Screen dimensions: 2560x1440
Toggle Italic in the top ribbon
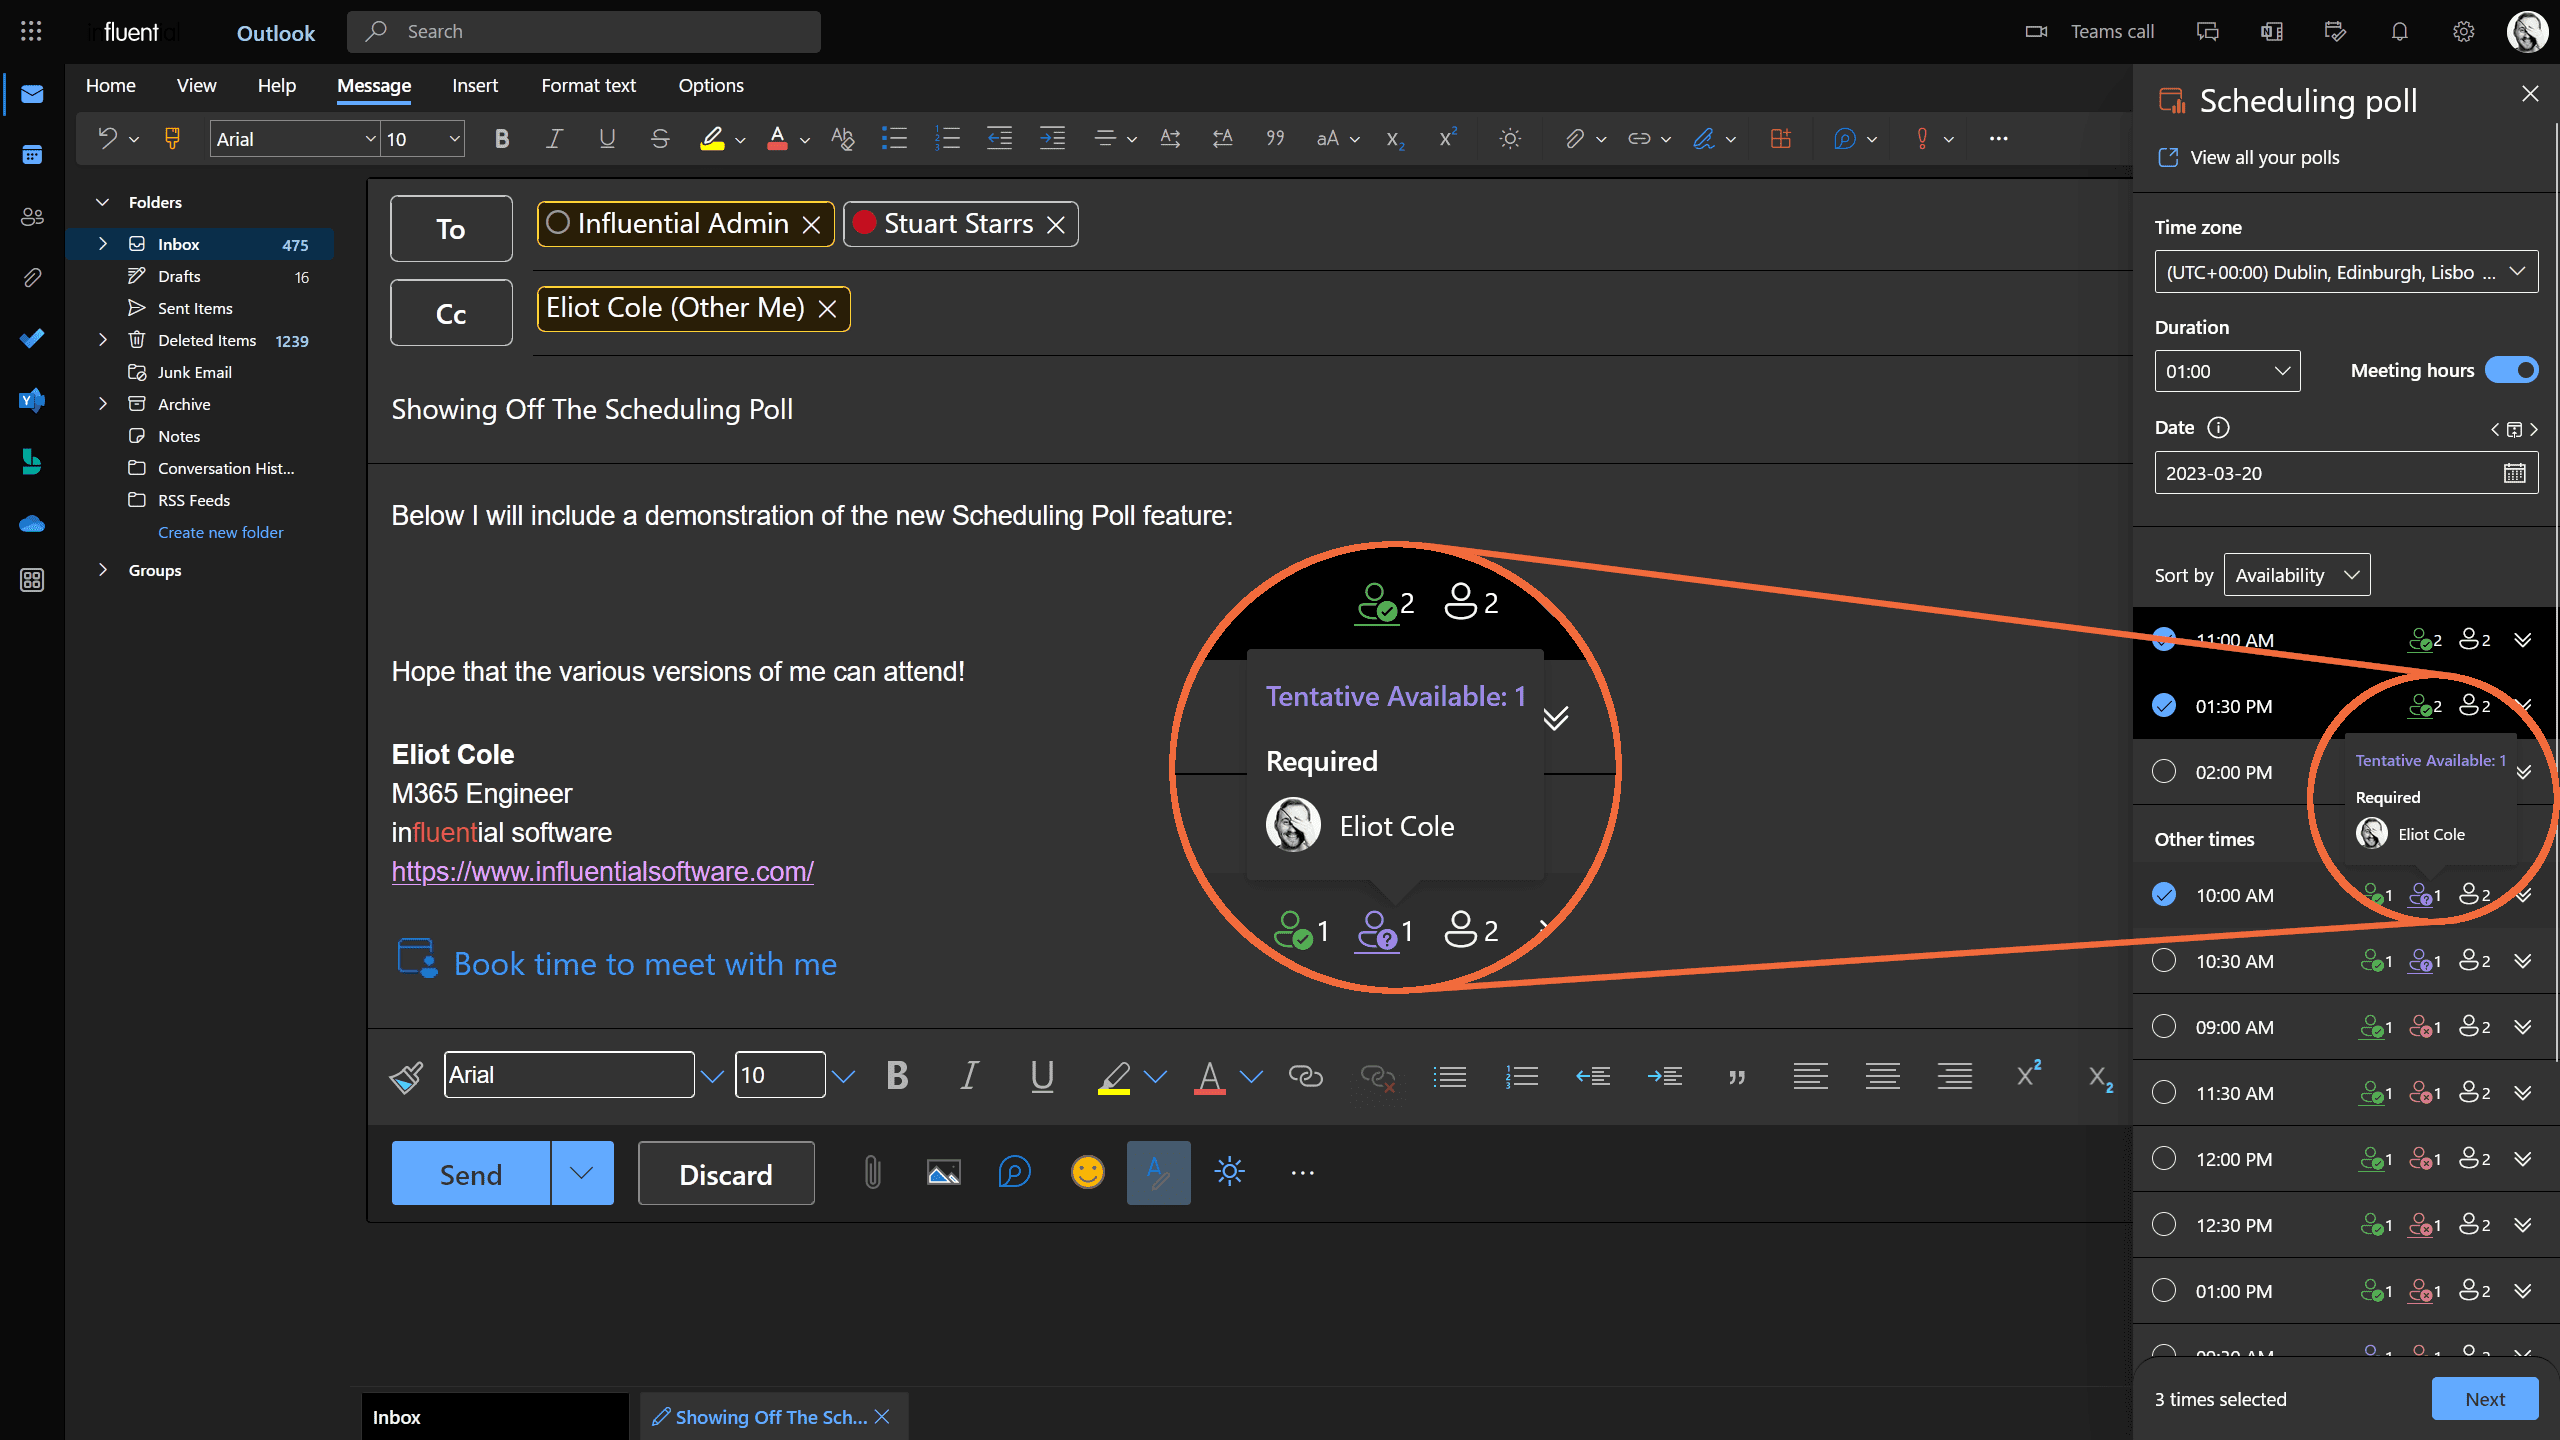coord(554,139)
